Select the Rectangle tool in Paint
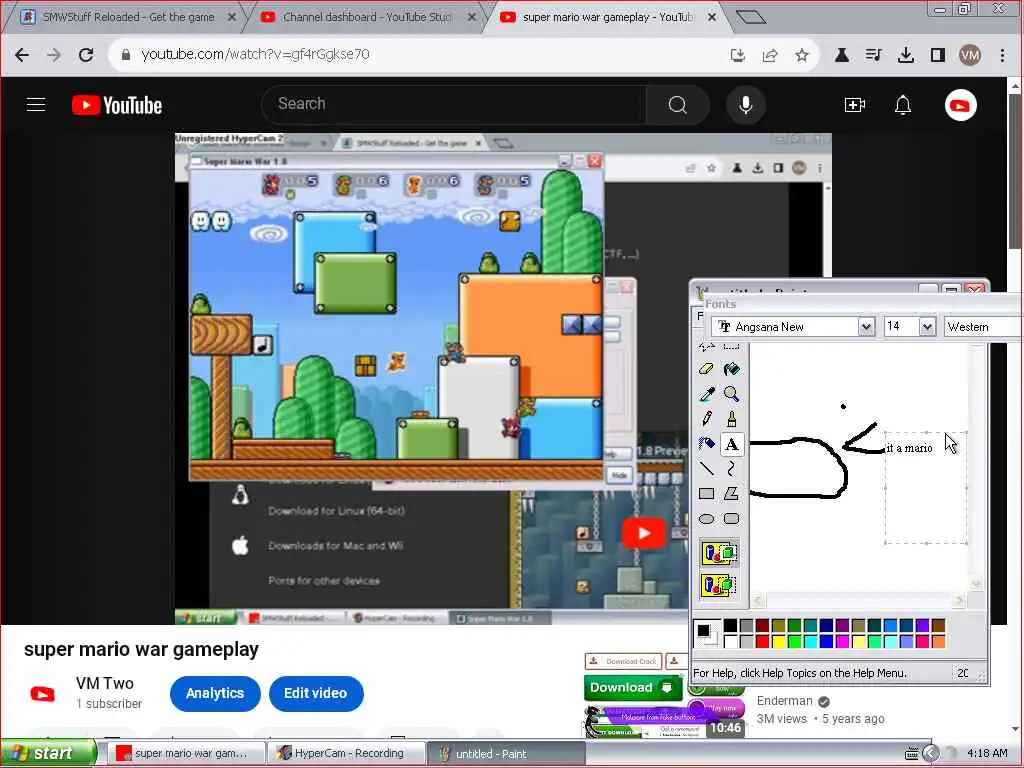1024x768 pixels. (x=706, y=494)
